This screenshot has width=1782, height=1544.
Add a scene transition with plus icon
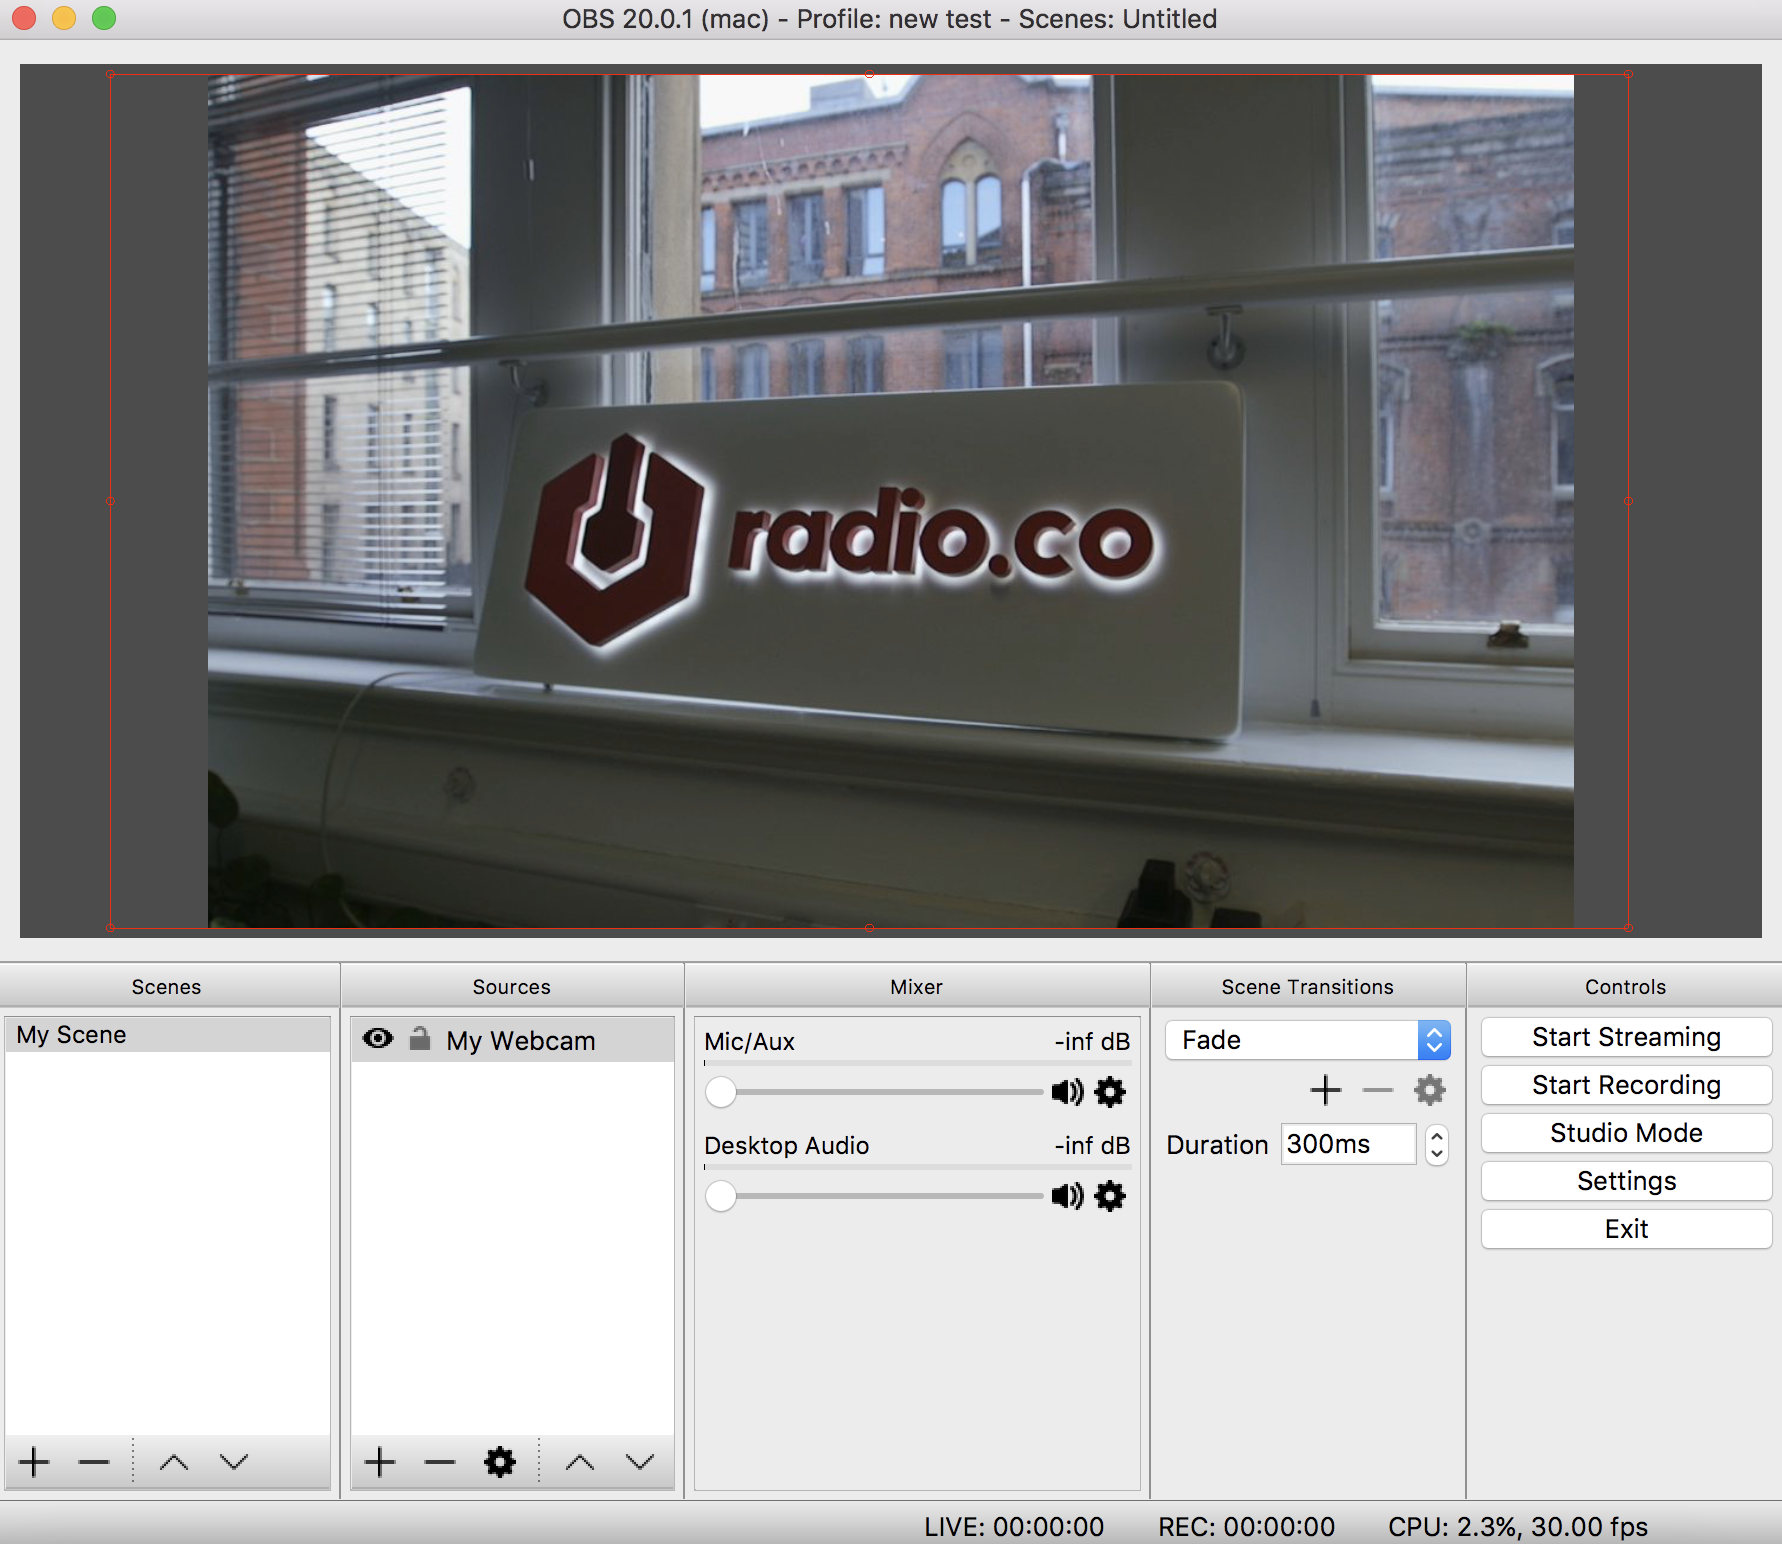[1326, 1090]
